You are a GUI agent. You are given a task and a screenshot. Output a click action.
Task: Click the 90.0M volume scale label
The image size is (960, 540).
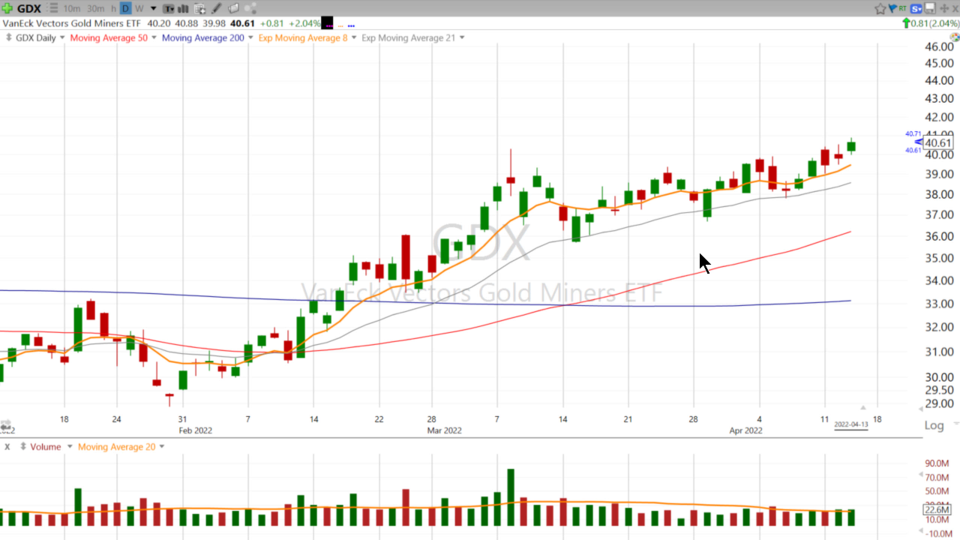click(937, 463)
